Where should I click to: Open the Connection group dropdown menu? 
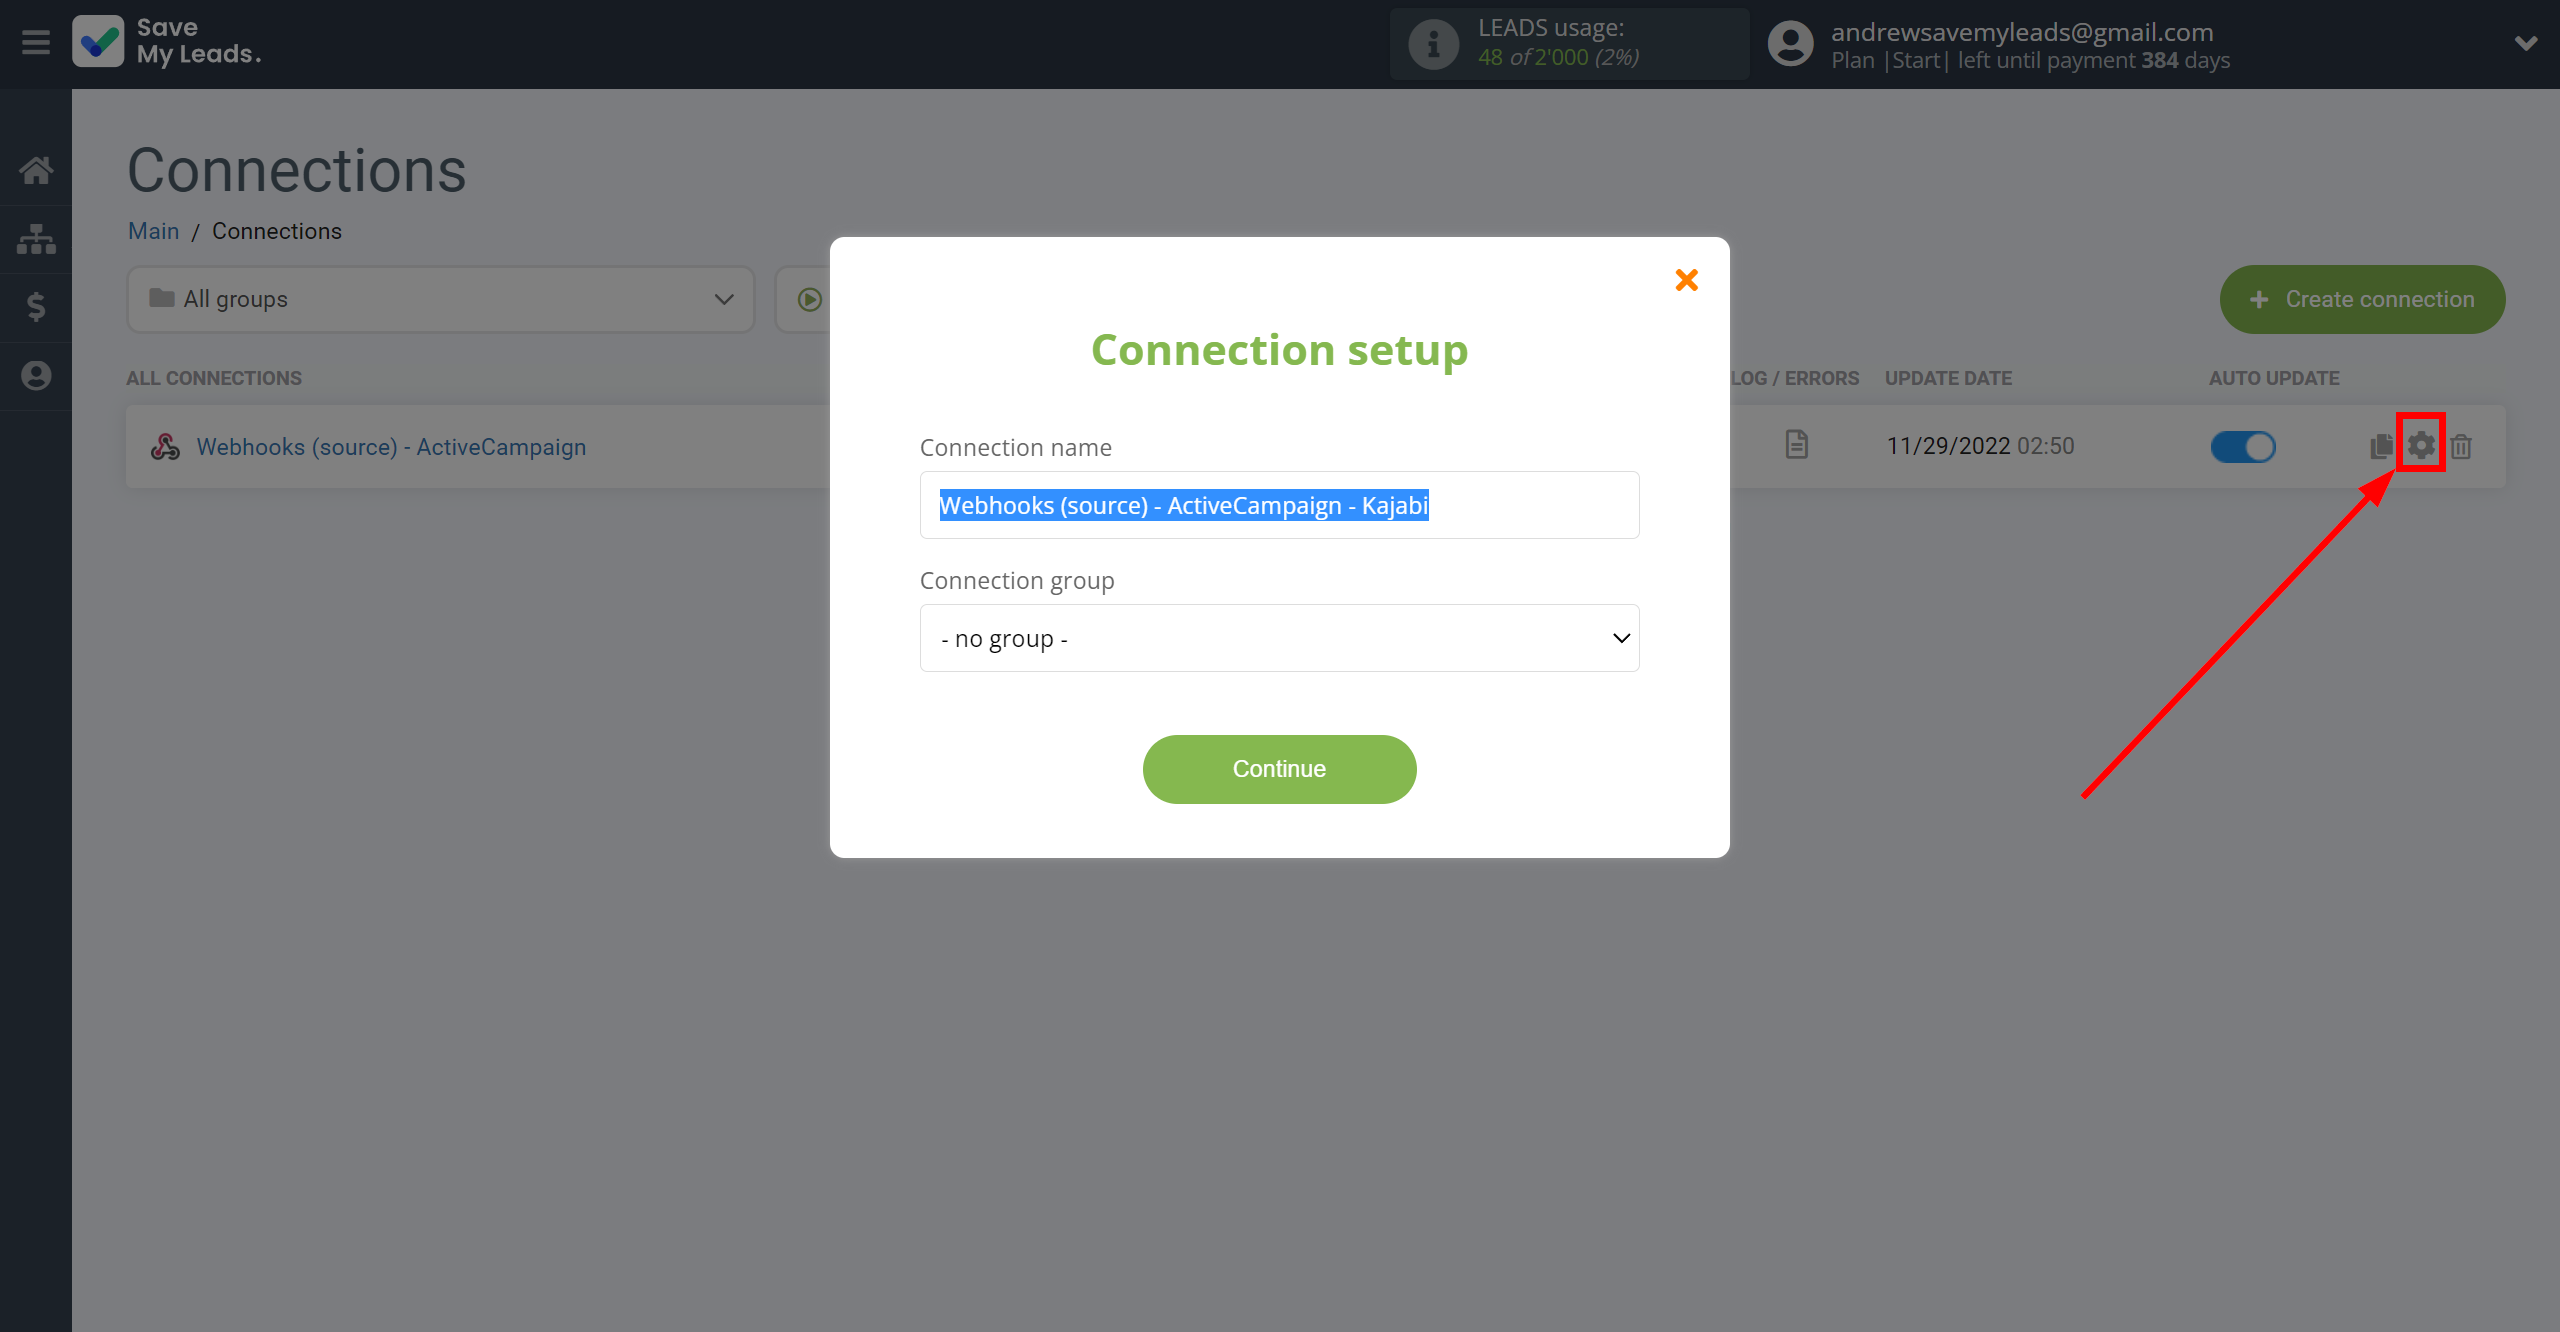click(1278, 638)
